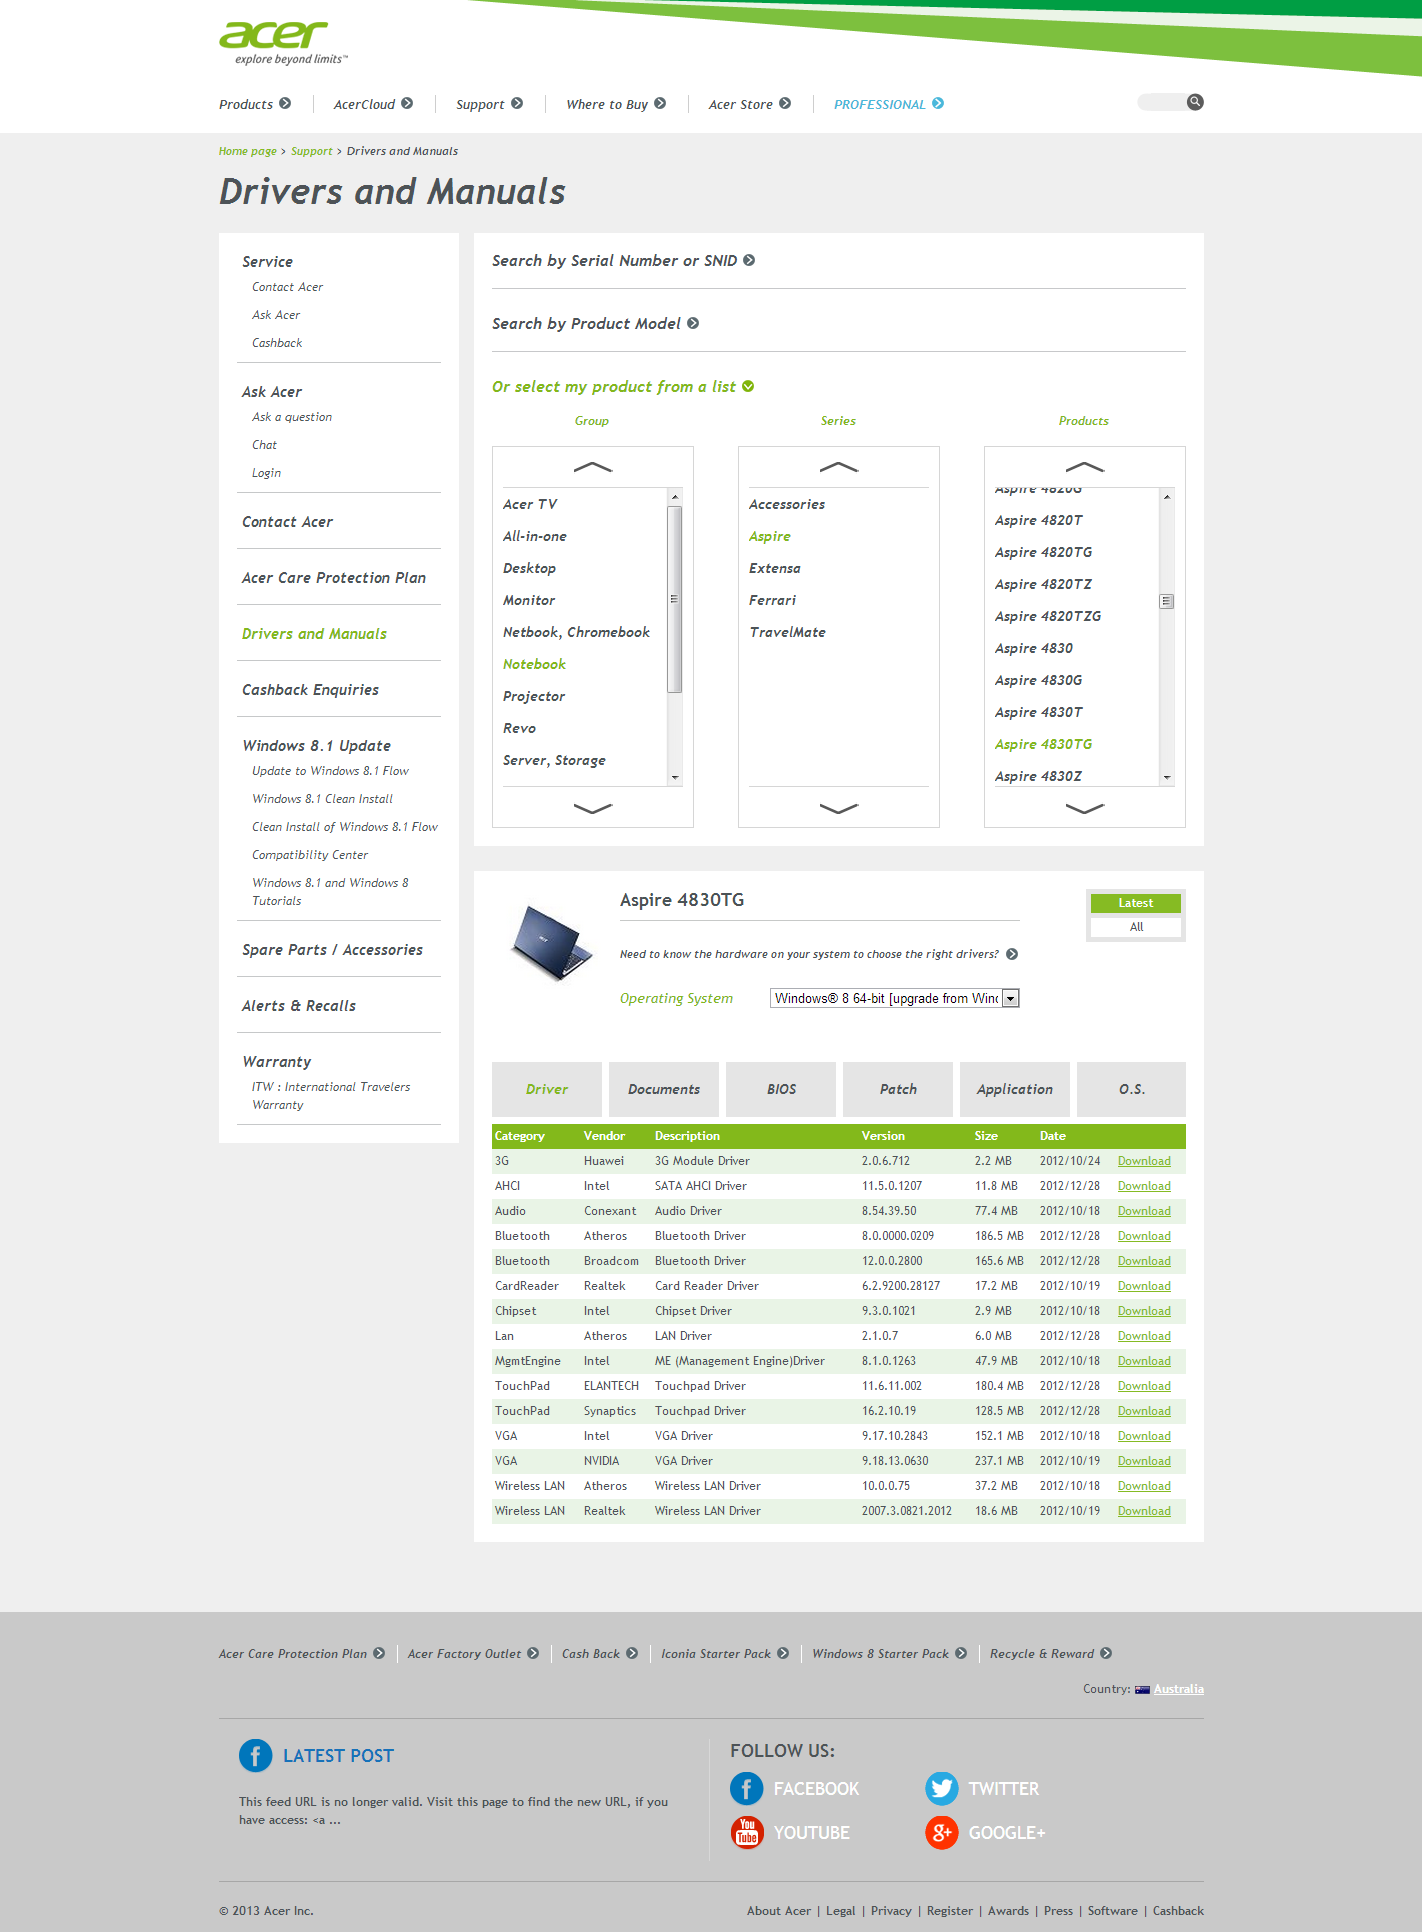
Task: Click the down chevron below Series list
Action: (839, 808)
